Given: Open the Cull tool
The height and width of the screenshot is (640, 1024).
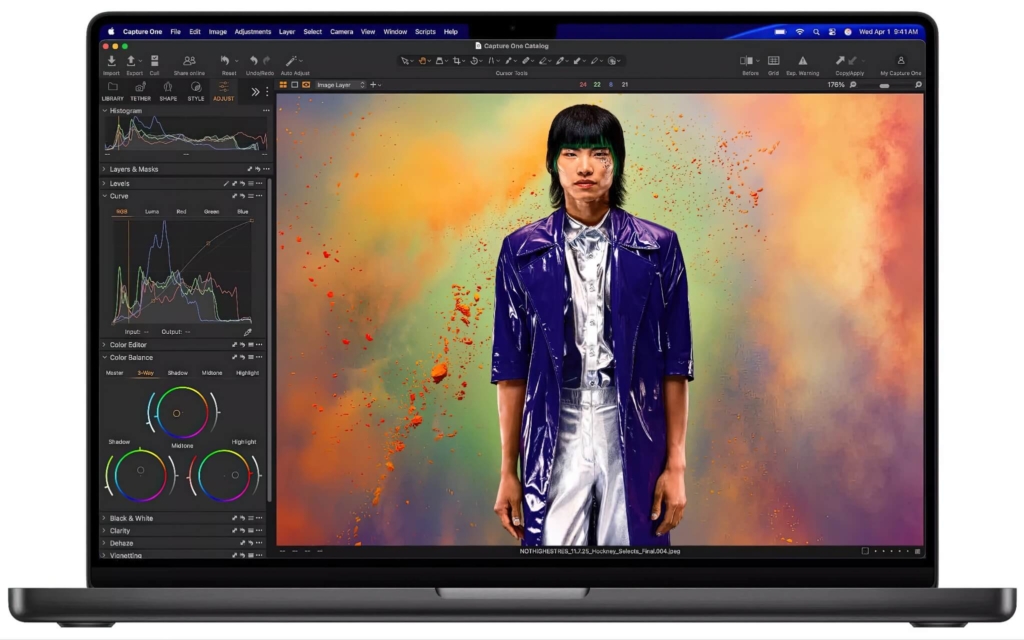Looking at the screenshot, I should (x=154, y=61).
